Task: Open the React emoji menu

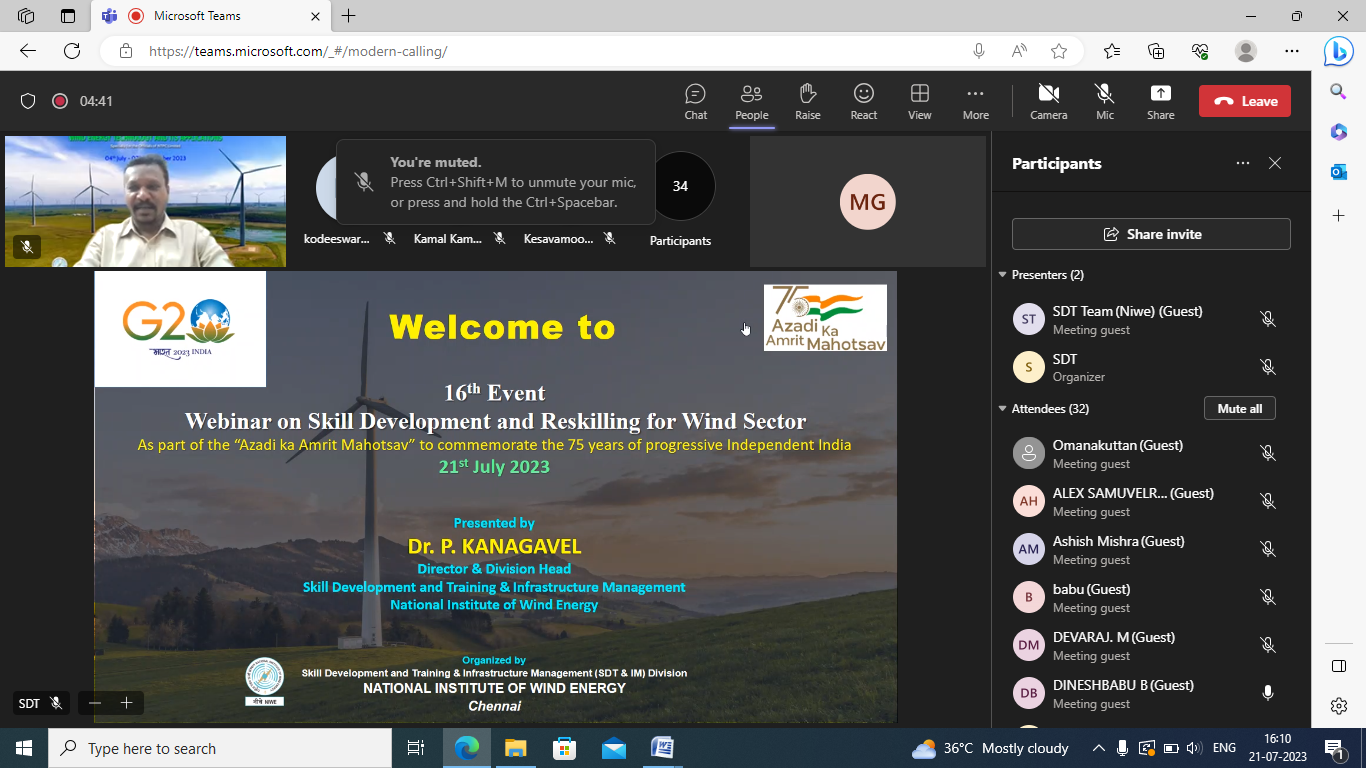Action: [x=864, y=101]
